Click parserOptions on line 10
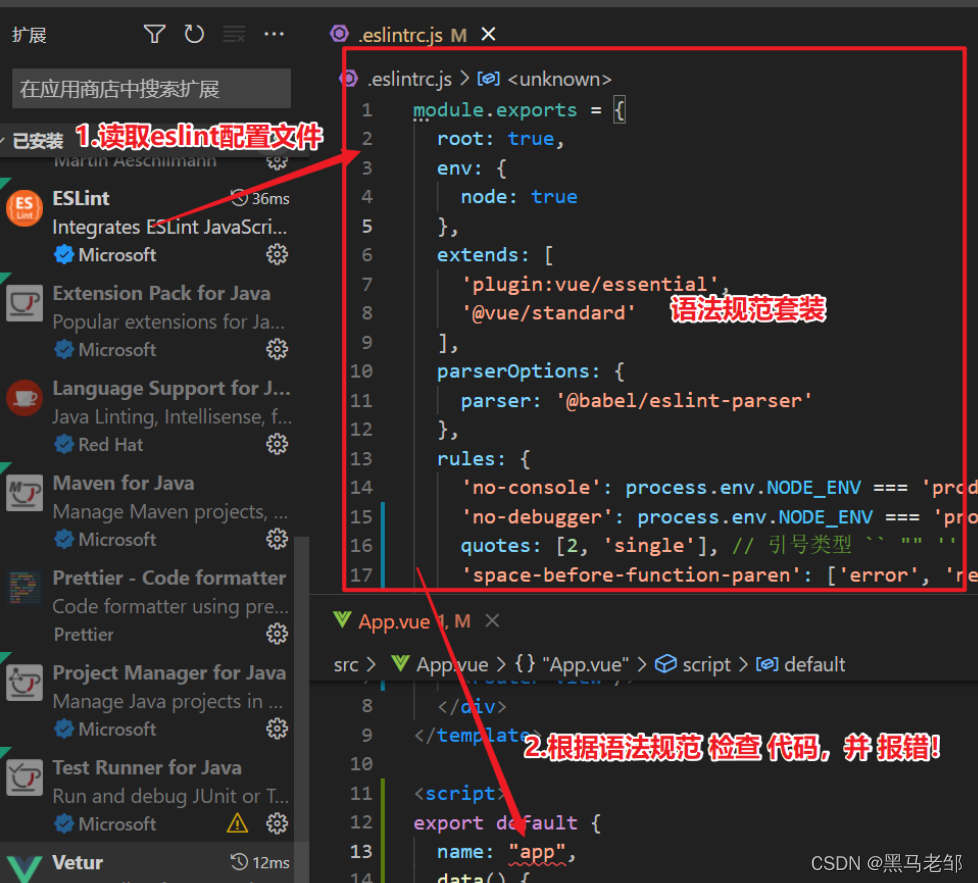This screenshot has width=978, height=883. pyautogui.click(x=513, y=372)
